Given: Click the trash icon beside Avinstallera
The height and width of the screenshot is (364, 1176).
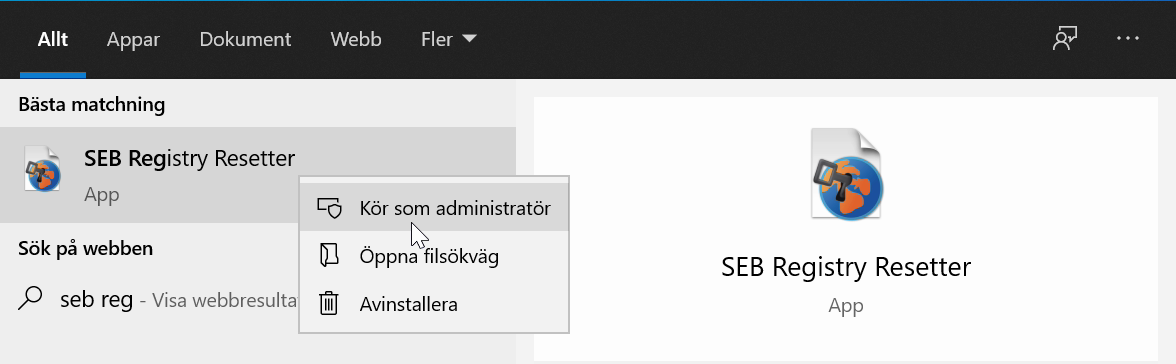Looking at the screenshot, I should click(x=328, y=304).
